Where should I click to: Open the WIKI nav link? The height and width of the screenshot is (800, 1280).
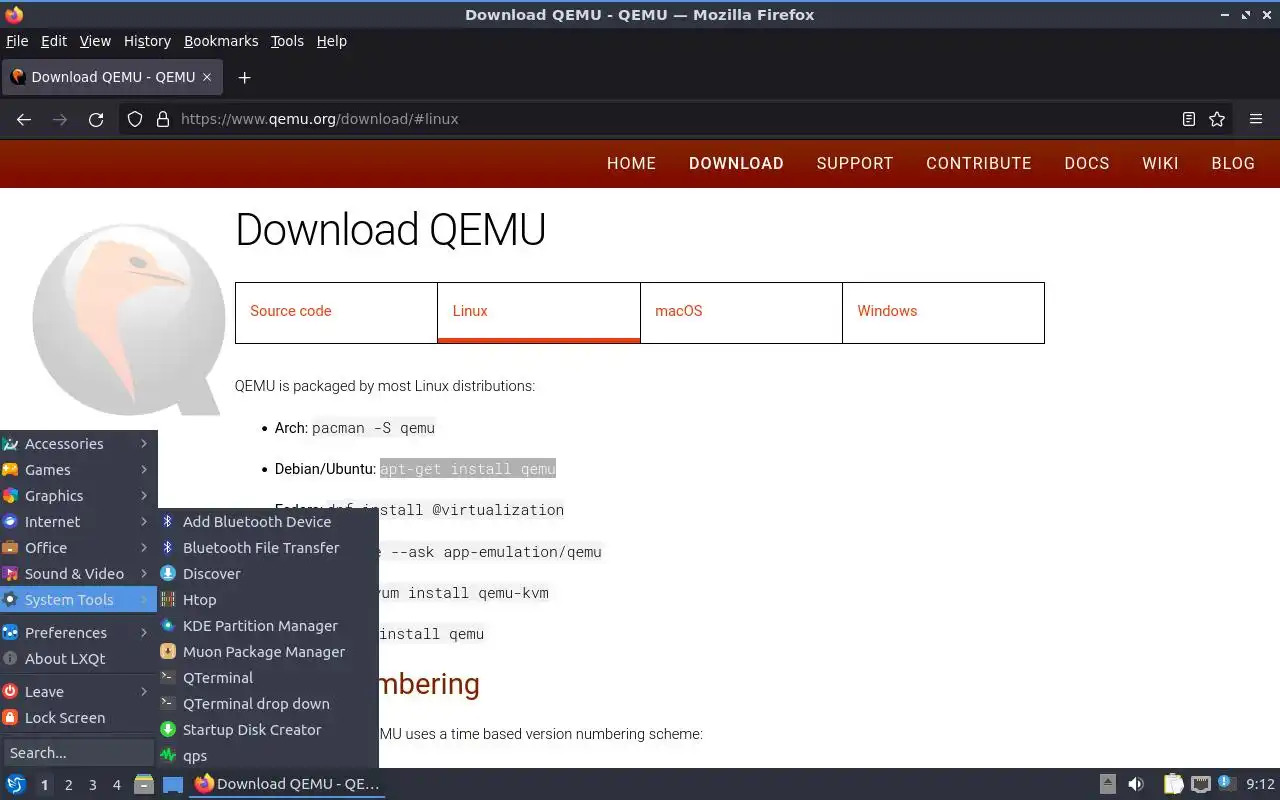pos(1160,163)
